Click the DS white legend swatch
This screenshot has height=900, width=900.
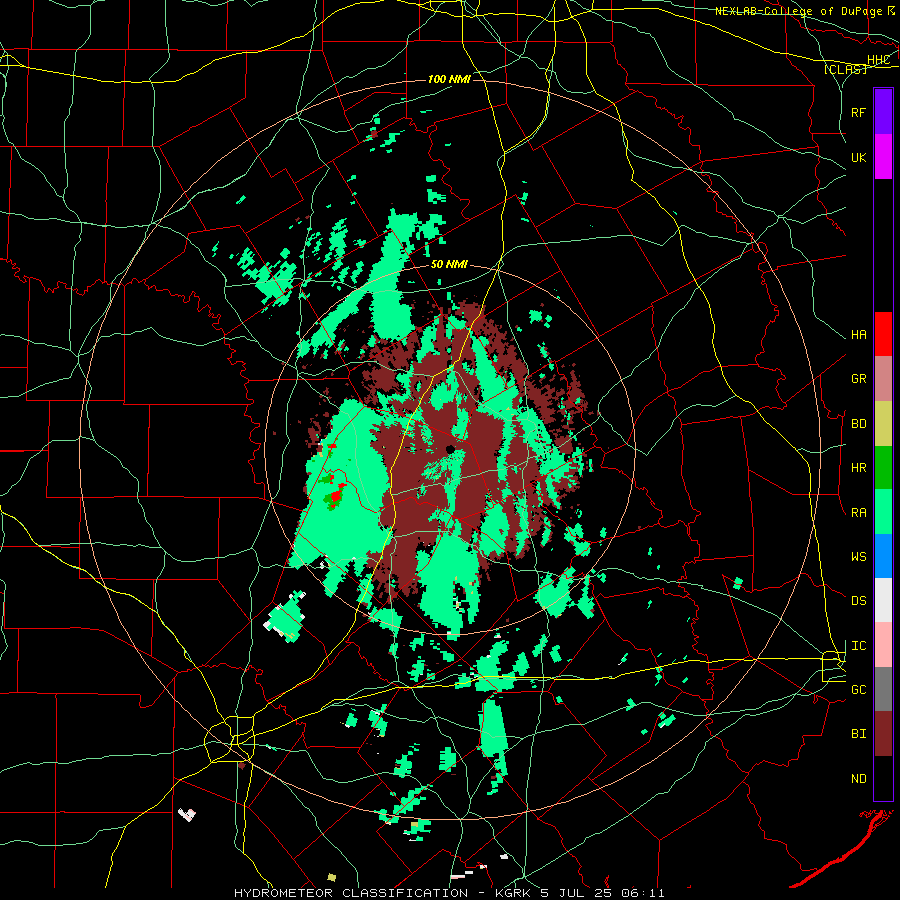883,600
